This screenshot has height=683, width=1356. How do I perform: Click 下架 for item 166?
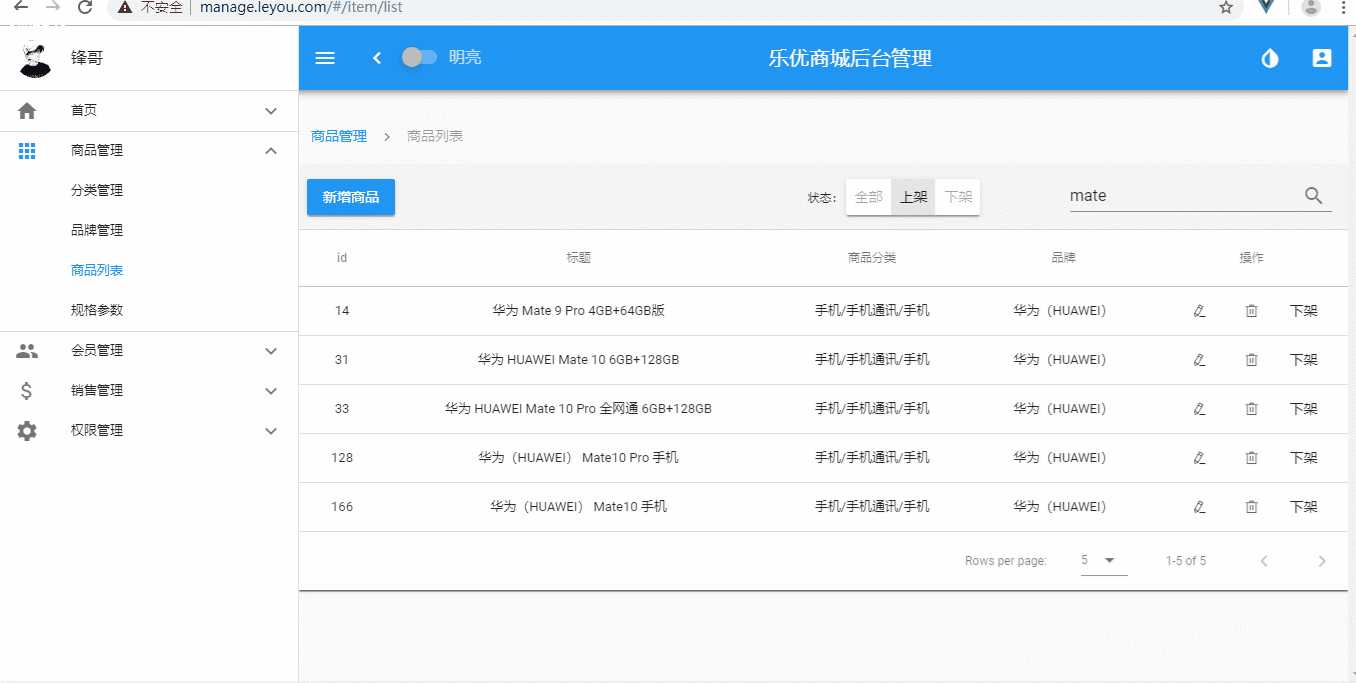[x=1304, y=507]
